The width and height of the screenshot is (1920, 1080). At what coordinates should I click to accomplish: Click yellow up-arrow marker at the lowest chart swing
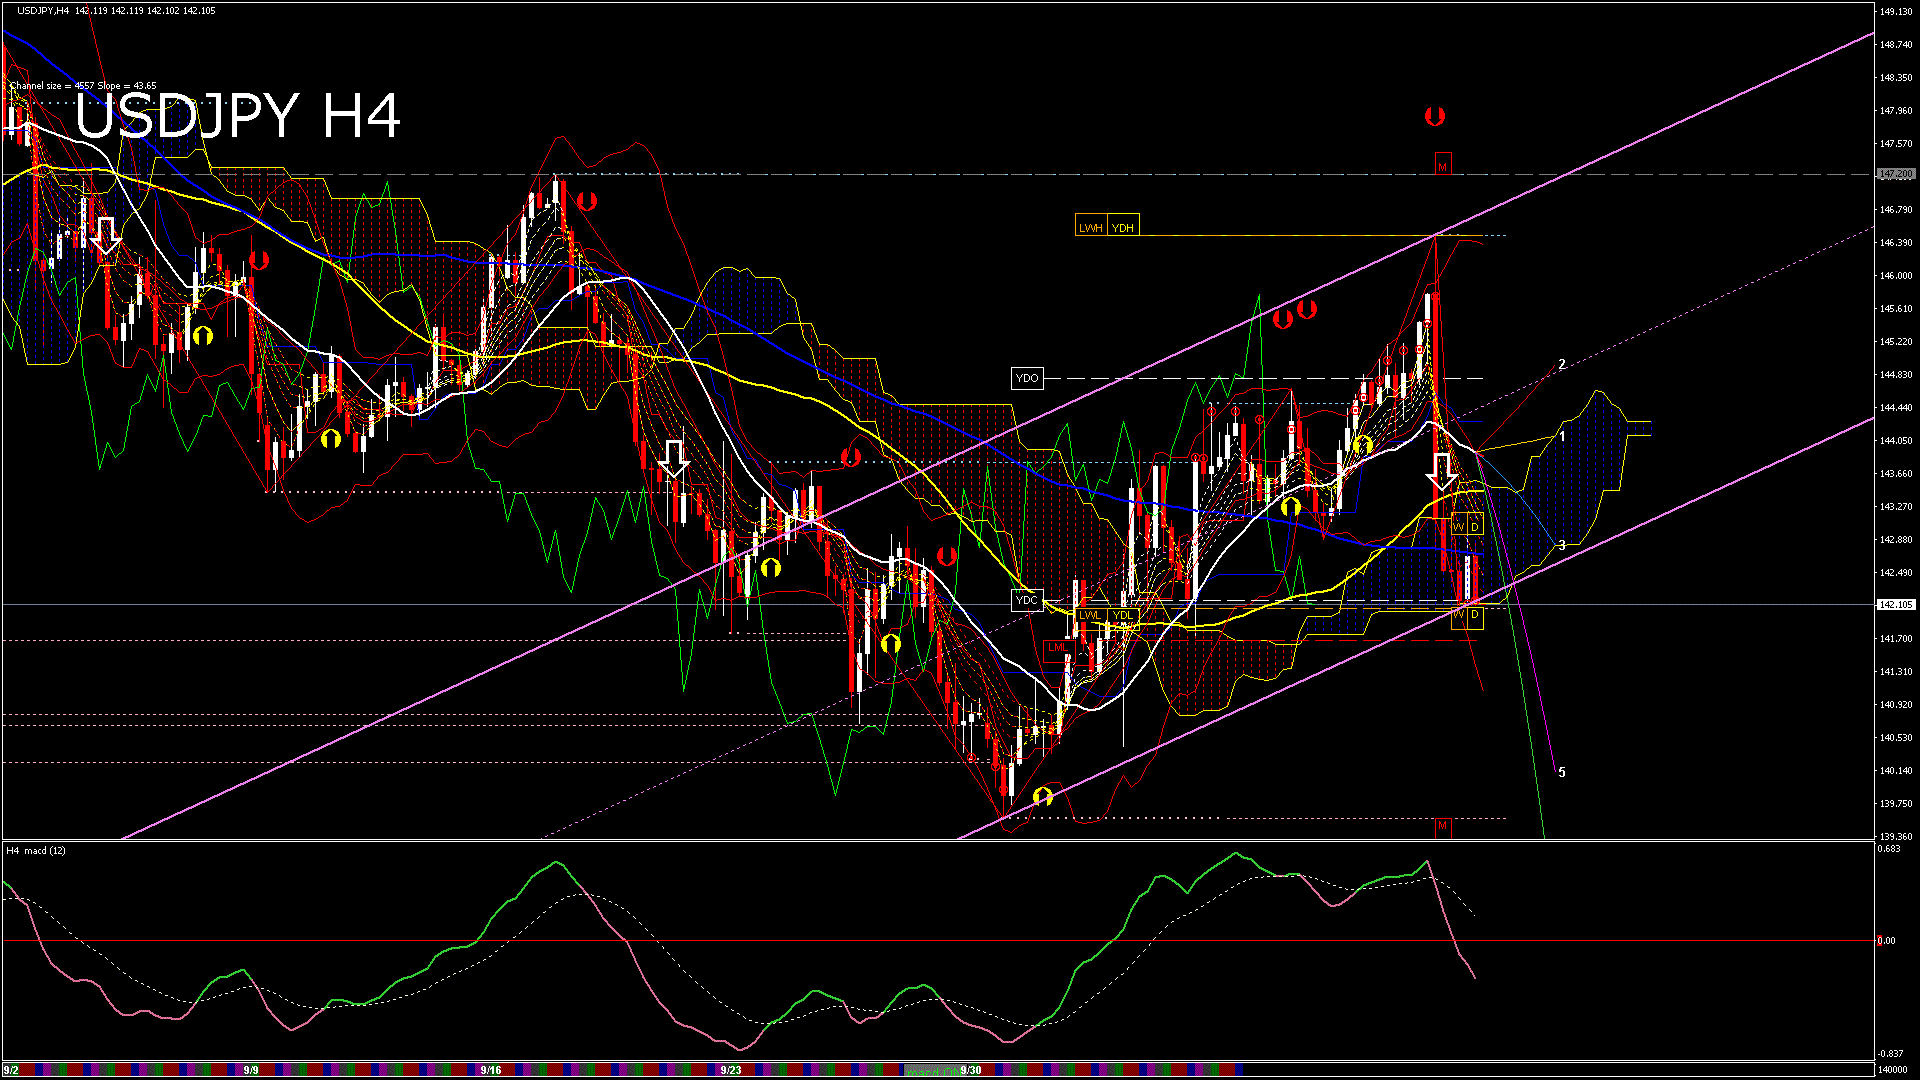[1043, 796]
